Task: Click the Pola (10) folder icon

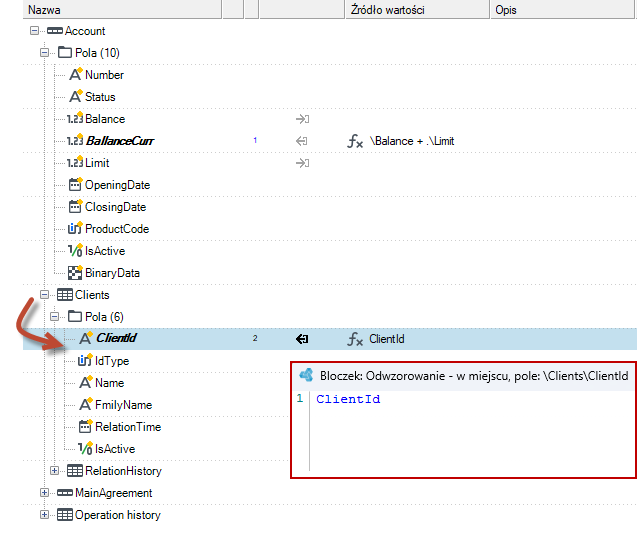Action: pos(65,52)
